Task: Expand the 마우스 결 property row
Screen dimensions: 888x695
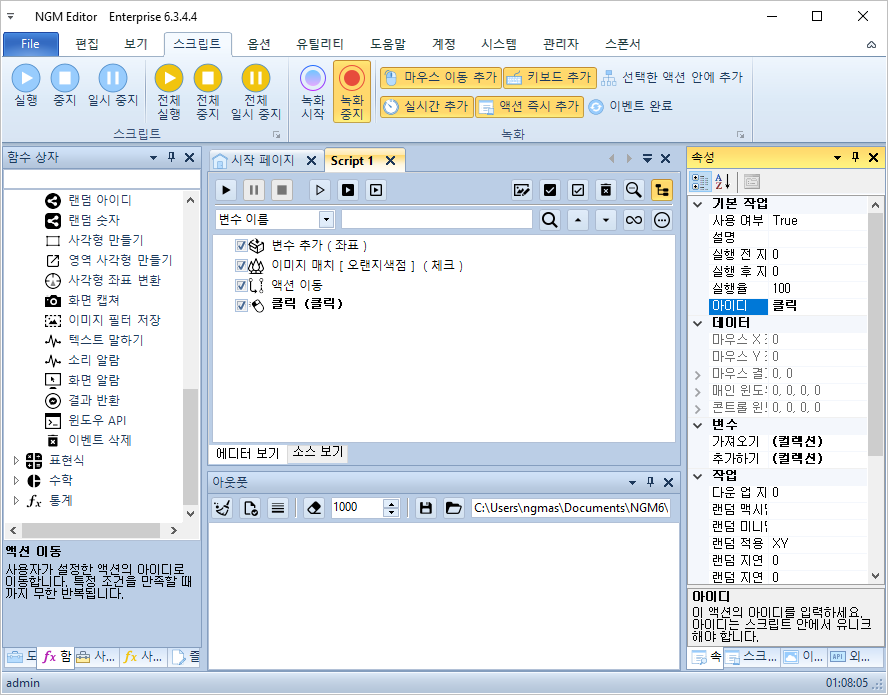Action: tap(698, 374)
